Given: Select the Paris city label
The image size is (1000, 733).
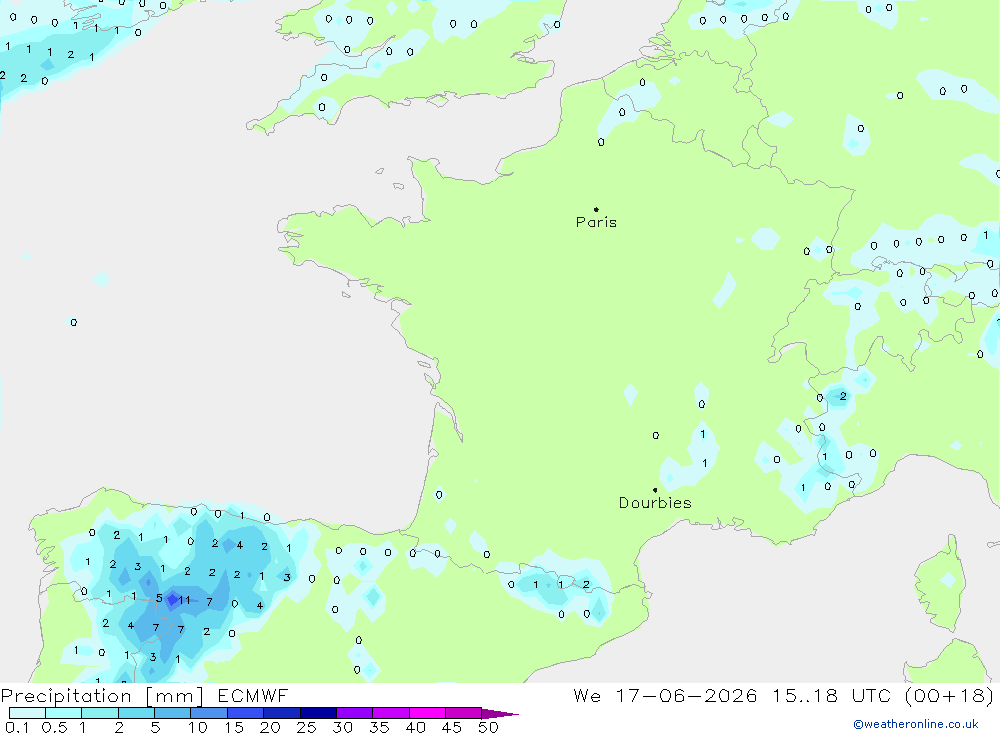Looking at the screenshot, I should click(596, 222).
